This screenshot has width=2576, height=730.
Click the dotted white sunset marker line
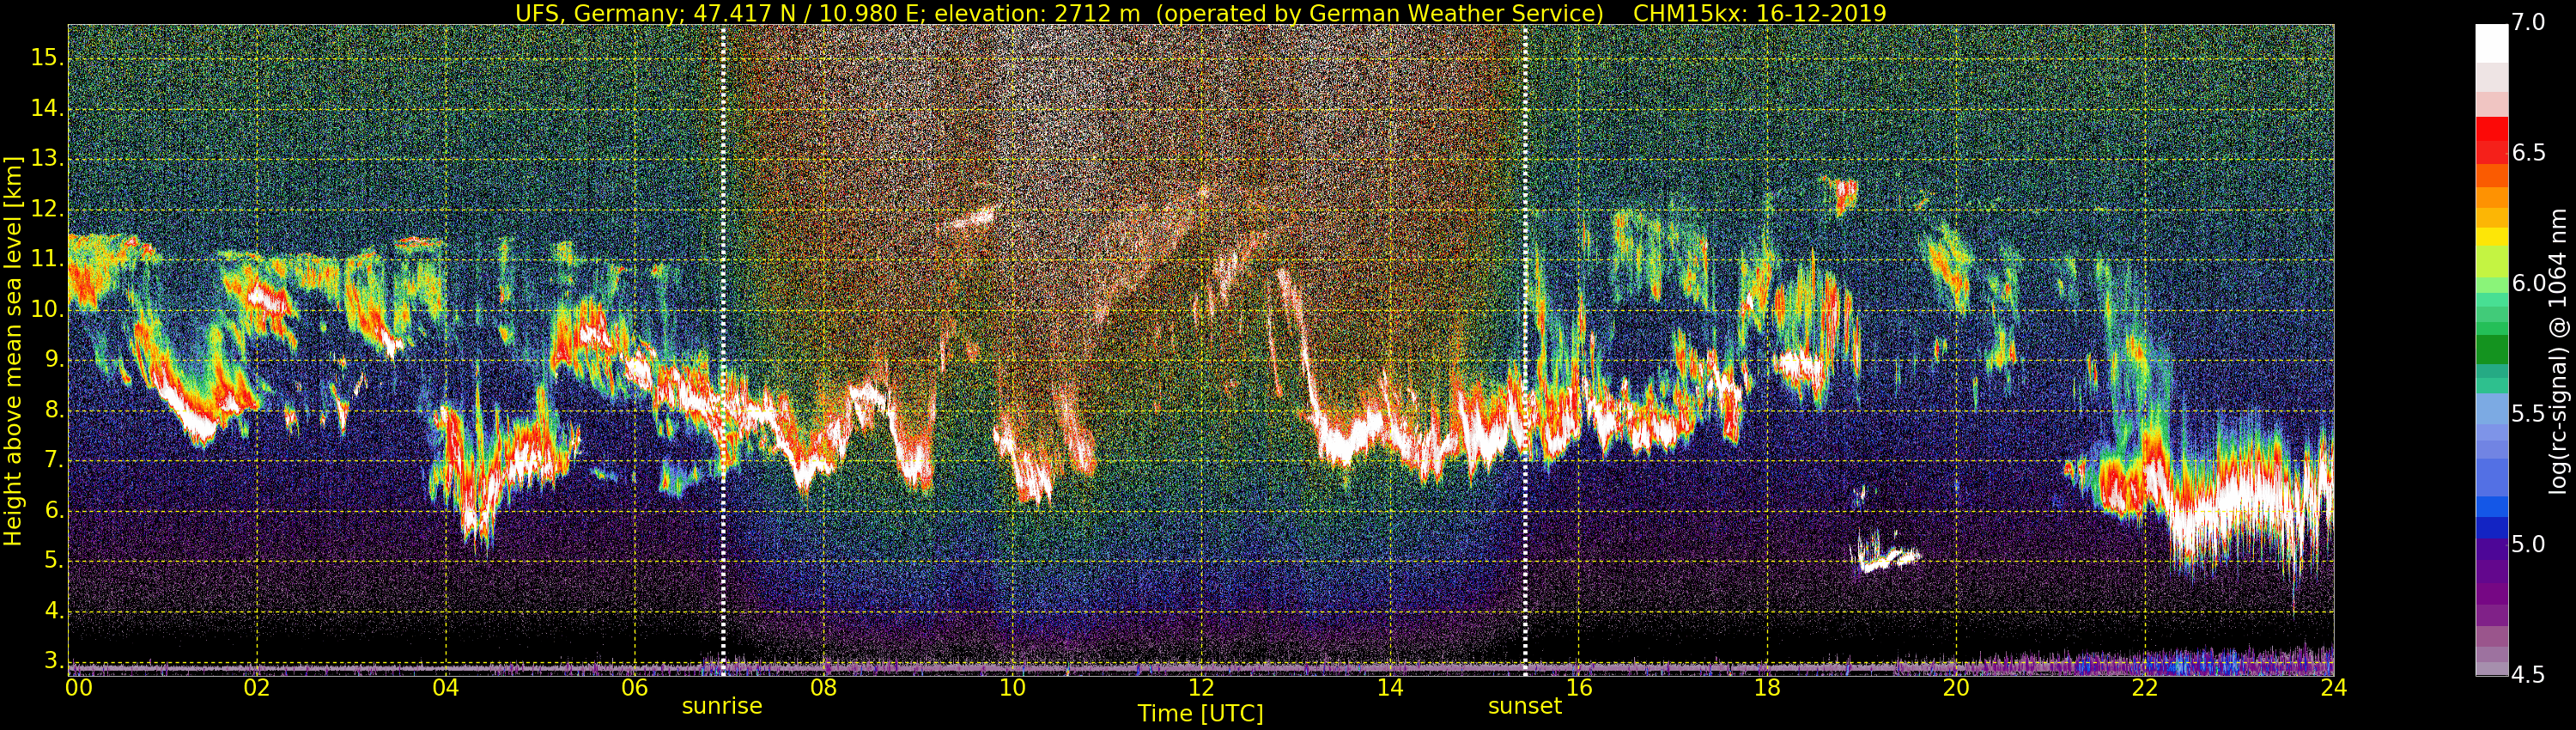pyautogui.click(x=1525, y=350)
